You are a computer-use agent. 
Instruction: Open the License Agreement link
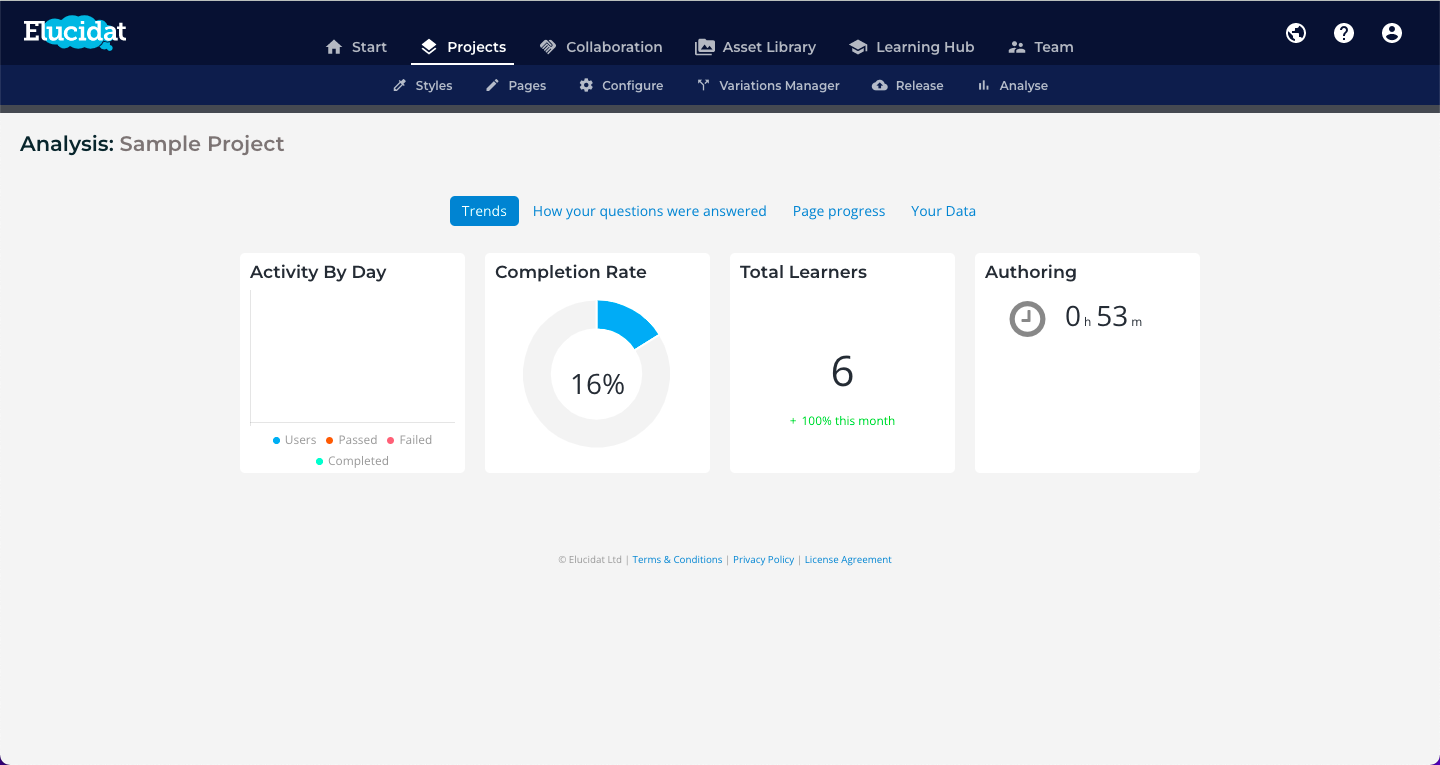(x=848, y=560)
